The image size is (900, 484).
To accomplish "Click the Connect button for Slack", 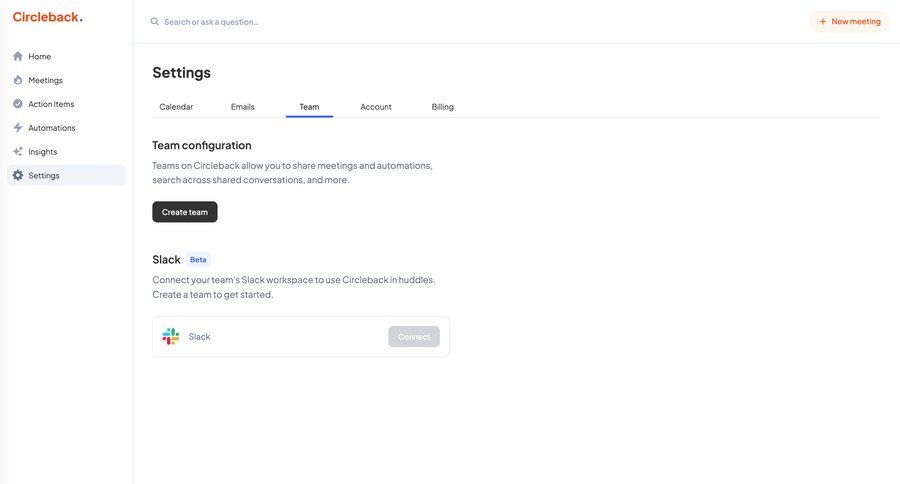I will 414,337.
